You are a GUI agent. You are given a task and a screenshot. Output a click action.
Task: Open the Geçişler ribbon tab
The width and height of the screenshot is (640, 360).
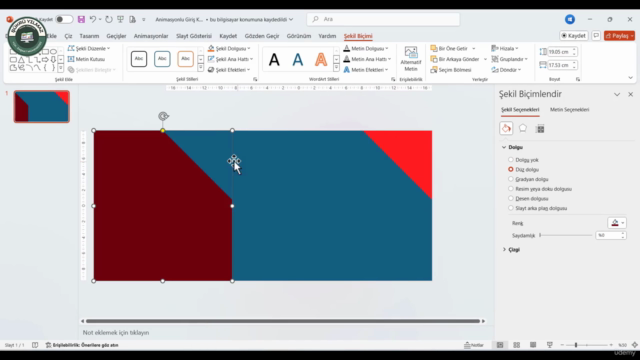(x=116, y=36)
